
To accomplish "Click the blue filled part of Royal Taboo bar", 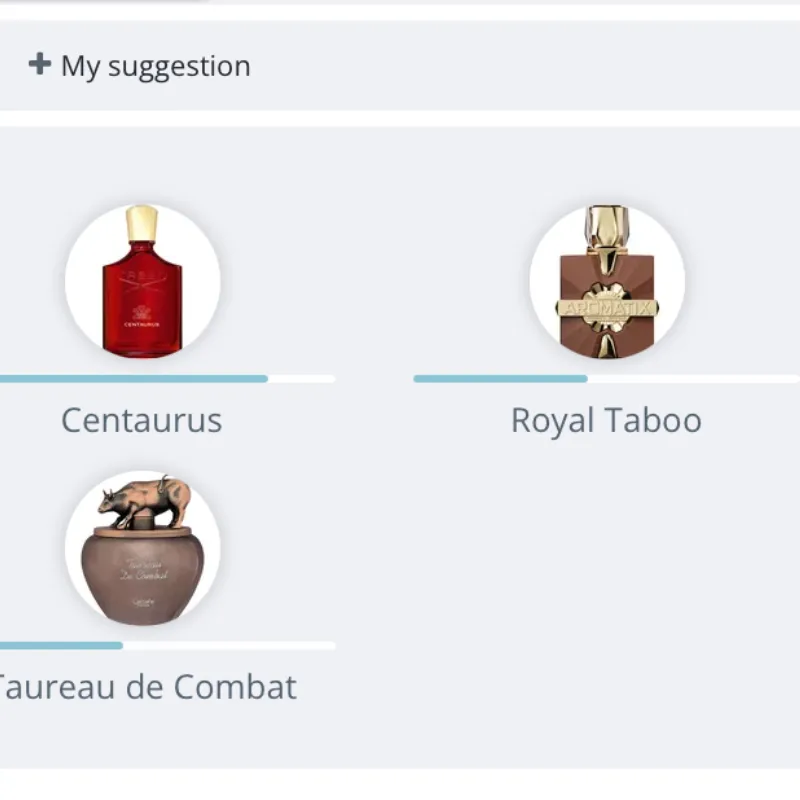I will pyautogui.click(x=500, y=379).
